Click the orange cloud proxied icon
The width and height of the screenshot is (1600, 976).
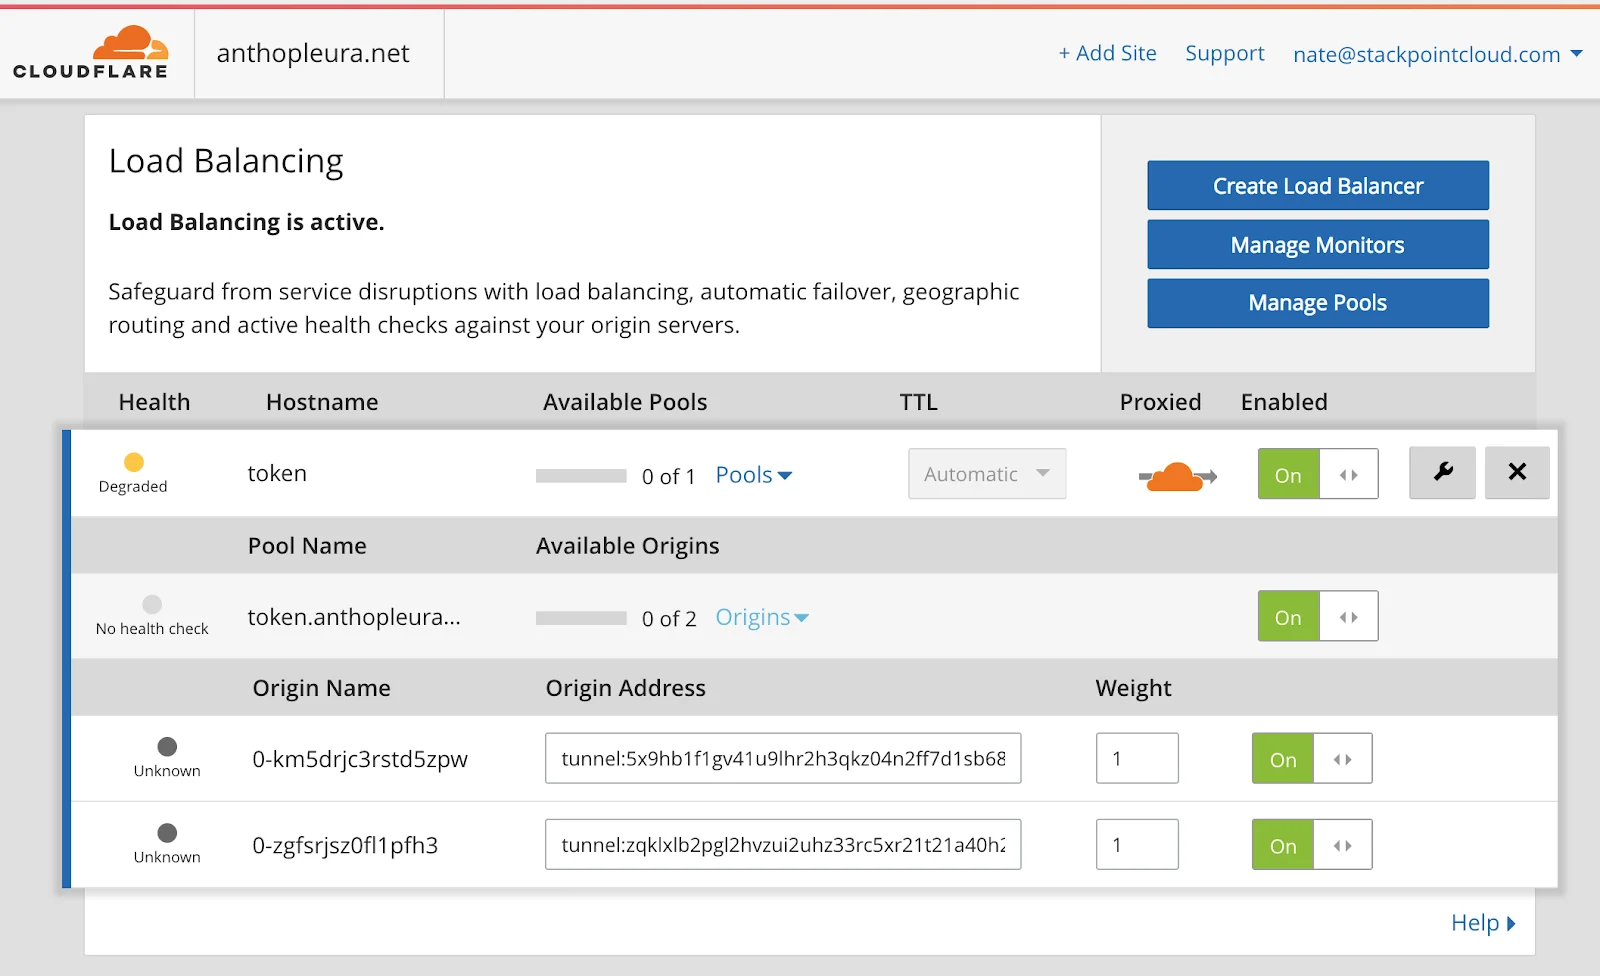point(1177,477)
